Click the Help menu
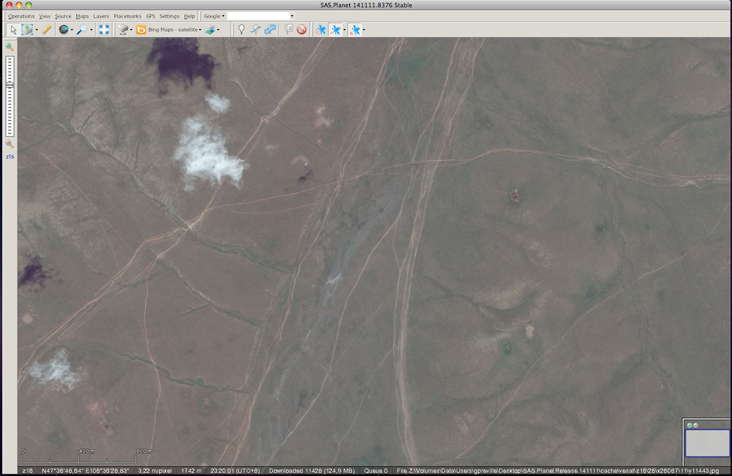This screenshot has height=476, width=732. click(190, 16)
